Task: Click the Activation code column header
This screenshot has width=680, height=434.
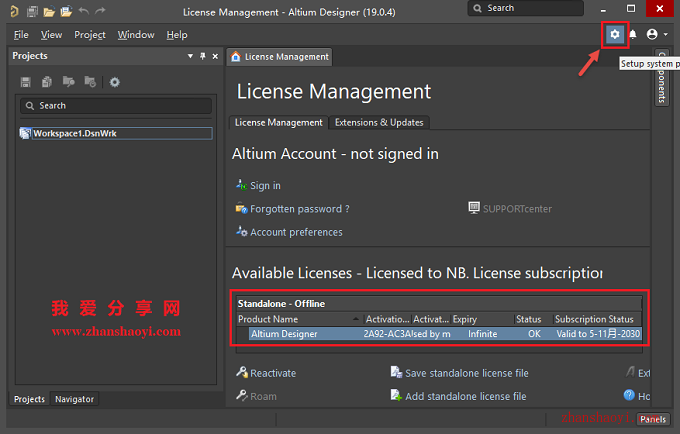Action: pos(388,320)
